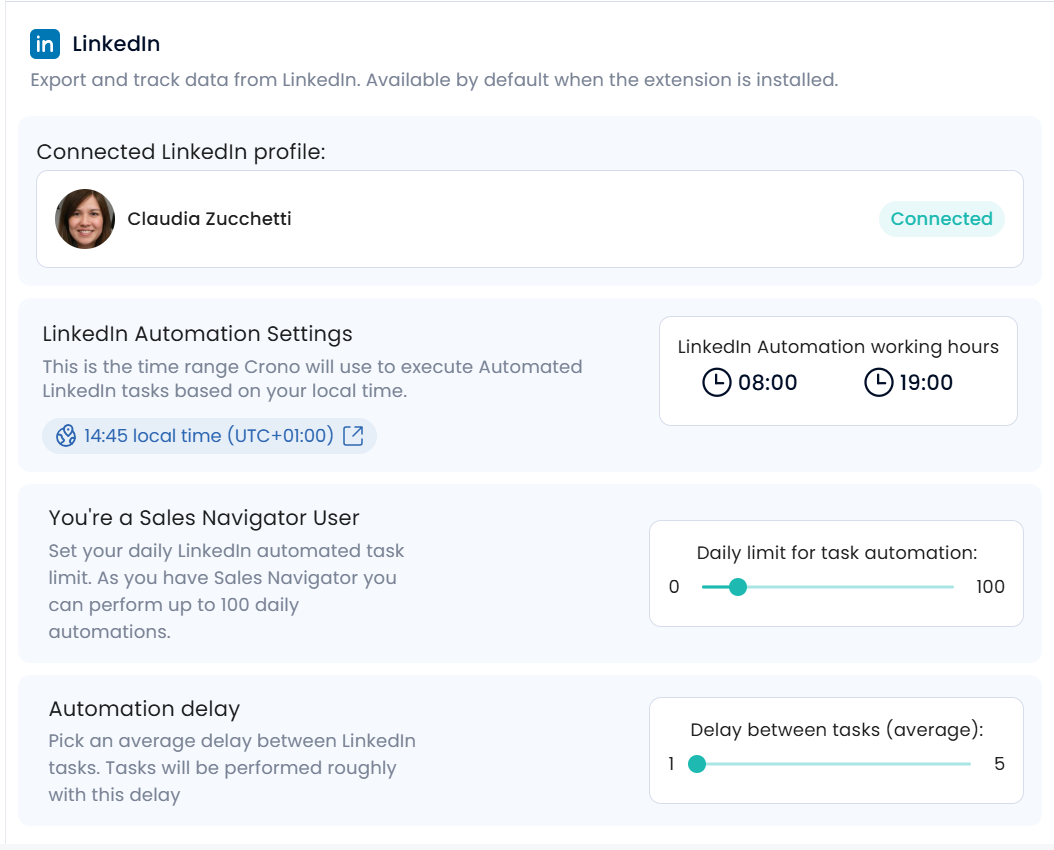Viewport: 1054px width, 850px height.
Task: Click the Delay between tasks (average) label
Action: [x=836, y=730]
